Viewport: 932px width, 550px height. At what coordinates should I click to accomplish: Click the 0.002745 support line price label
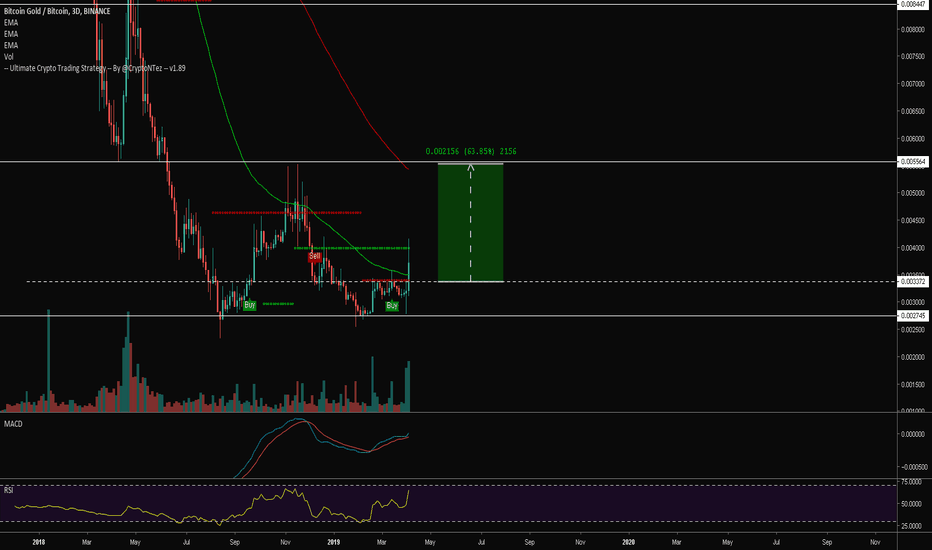point(911,316)
